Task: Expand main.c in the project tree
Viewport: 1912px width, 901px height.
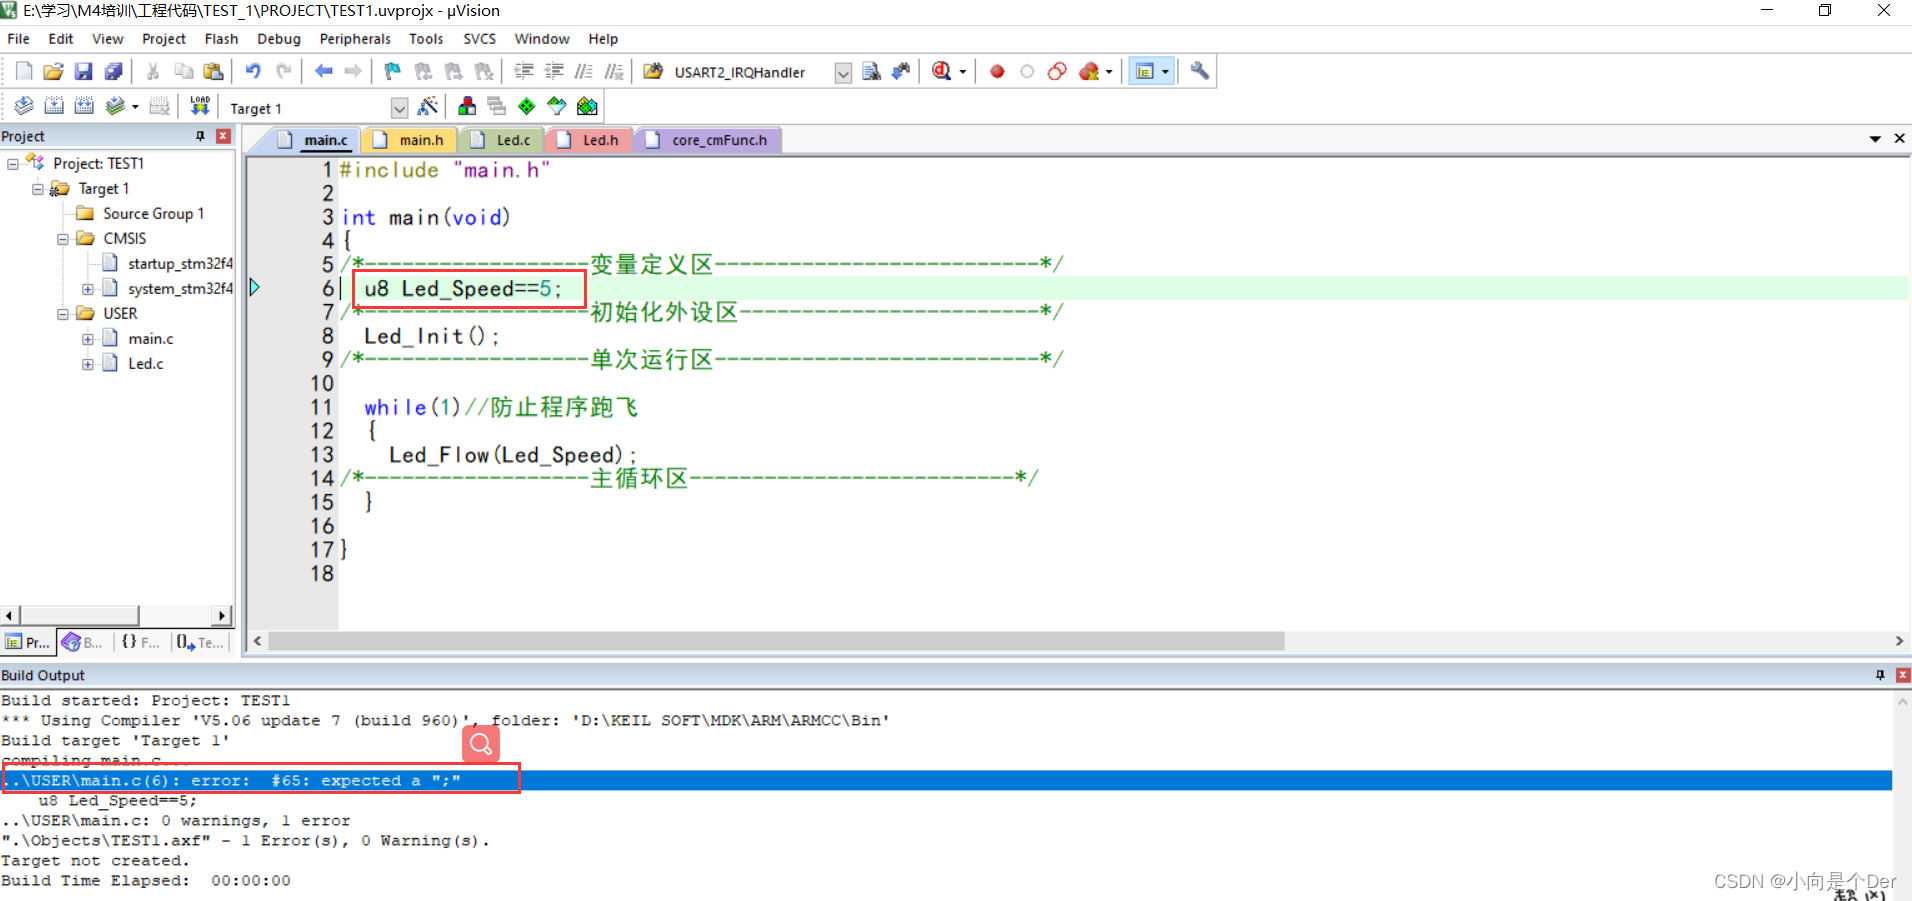Action: coord(88,339)
